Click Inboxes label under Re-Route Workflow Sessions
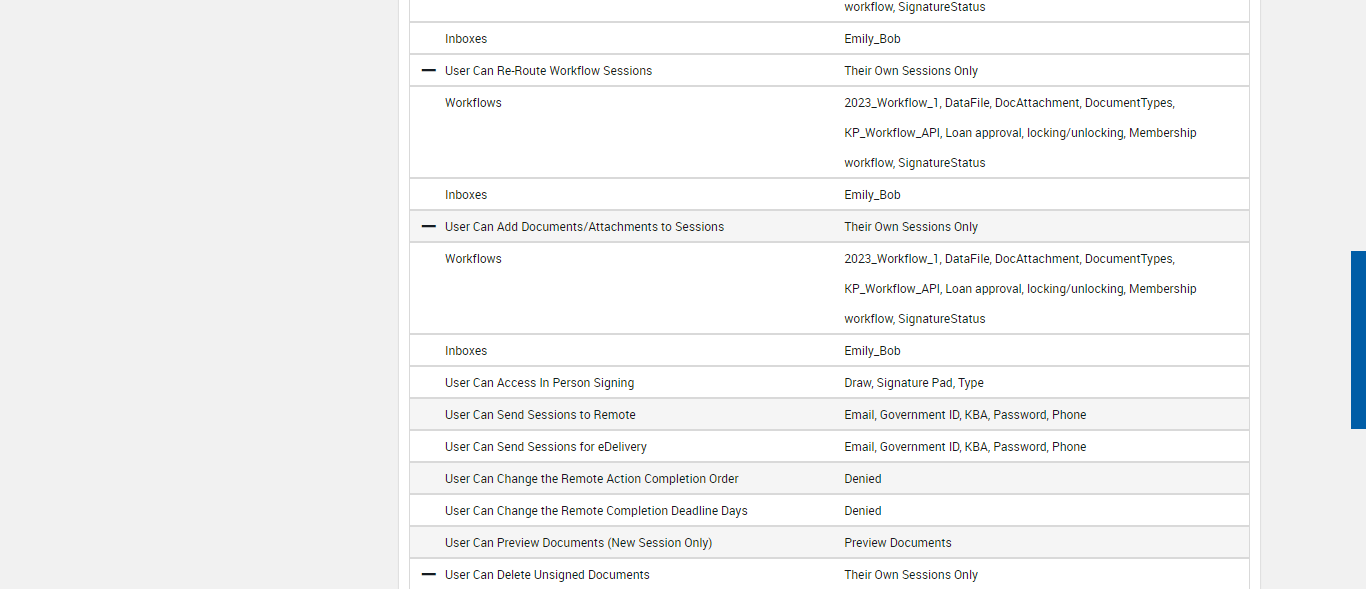Screen dimensions: 1366x589 point(466,195)
